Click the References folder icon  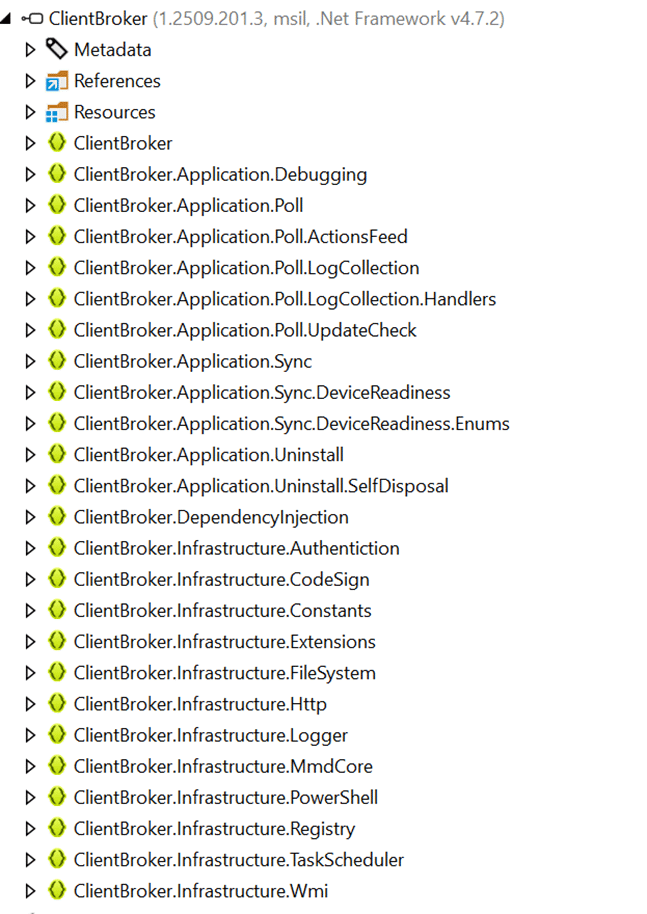(x=57, y=81)
